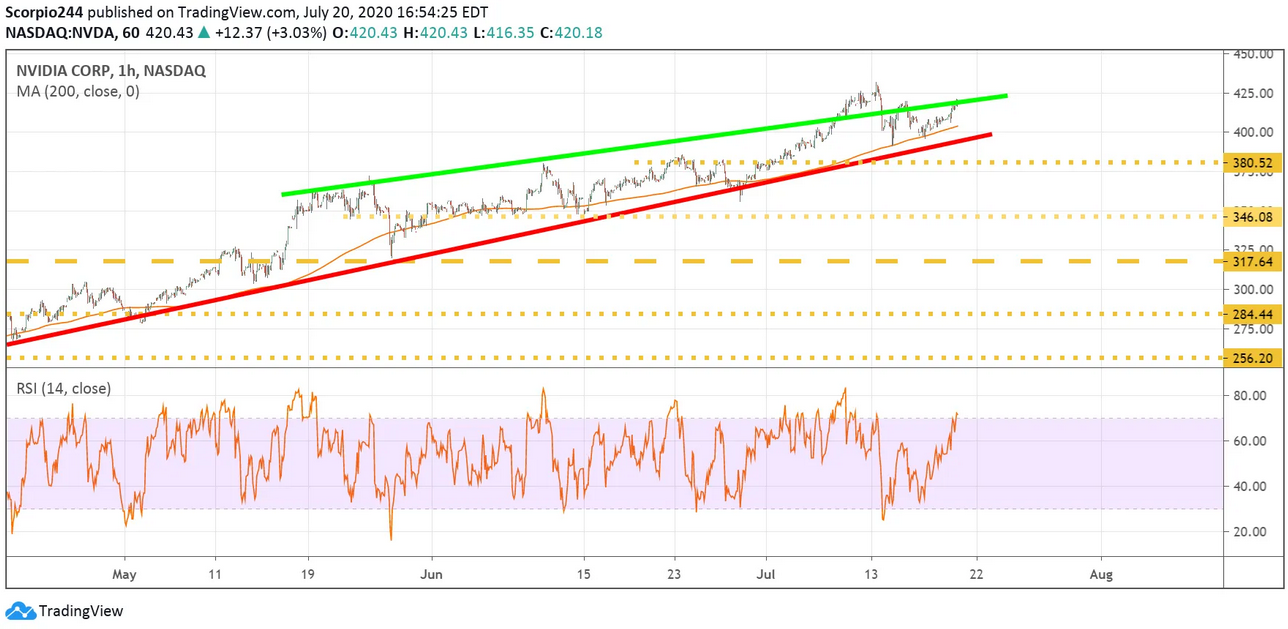Viewport: 1288px width, 629px height.
Task: Click the 450.00 price axis label
Action: click(1253, 55)
